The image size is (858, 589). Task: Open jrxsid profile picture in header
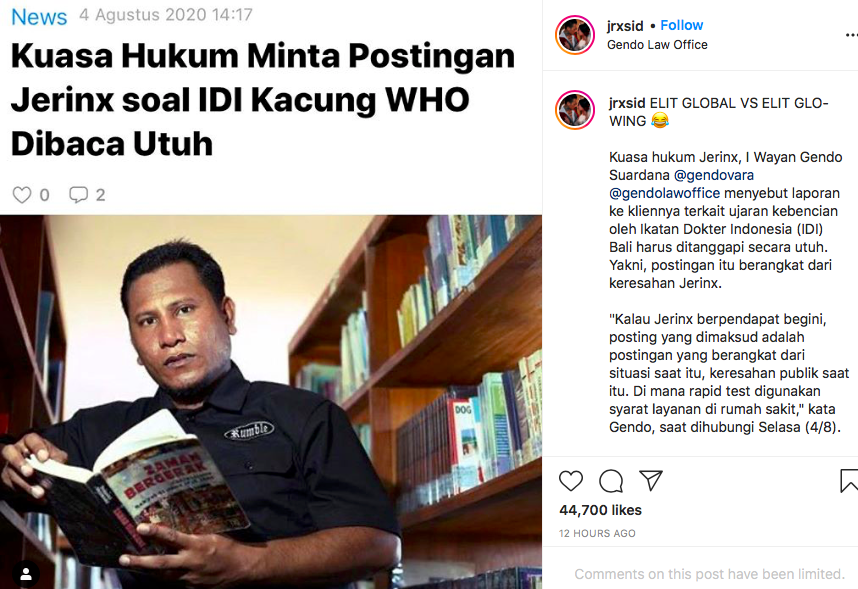pos(575,35)
